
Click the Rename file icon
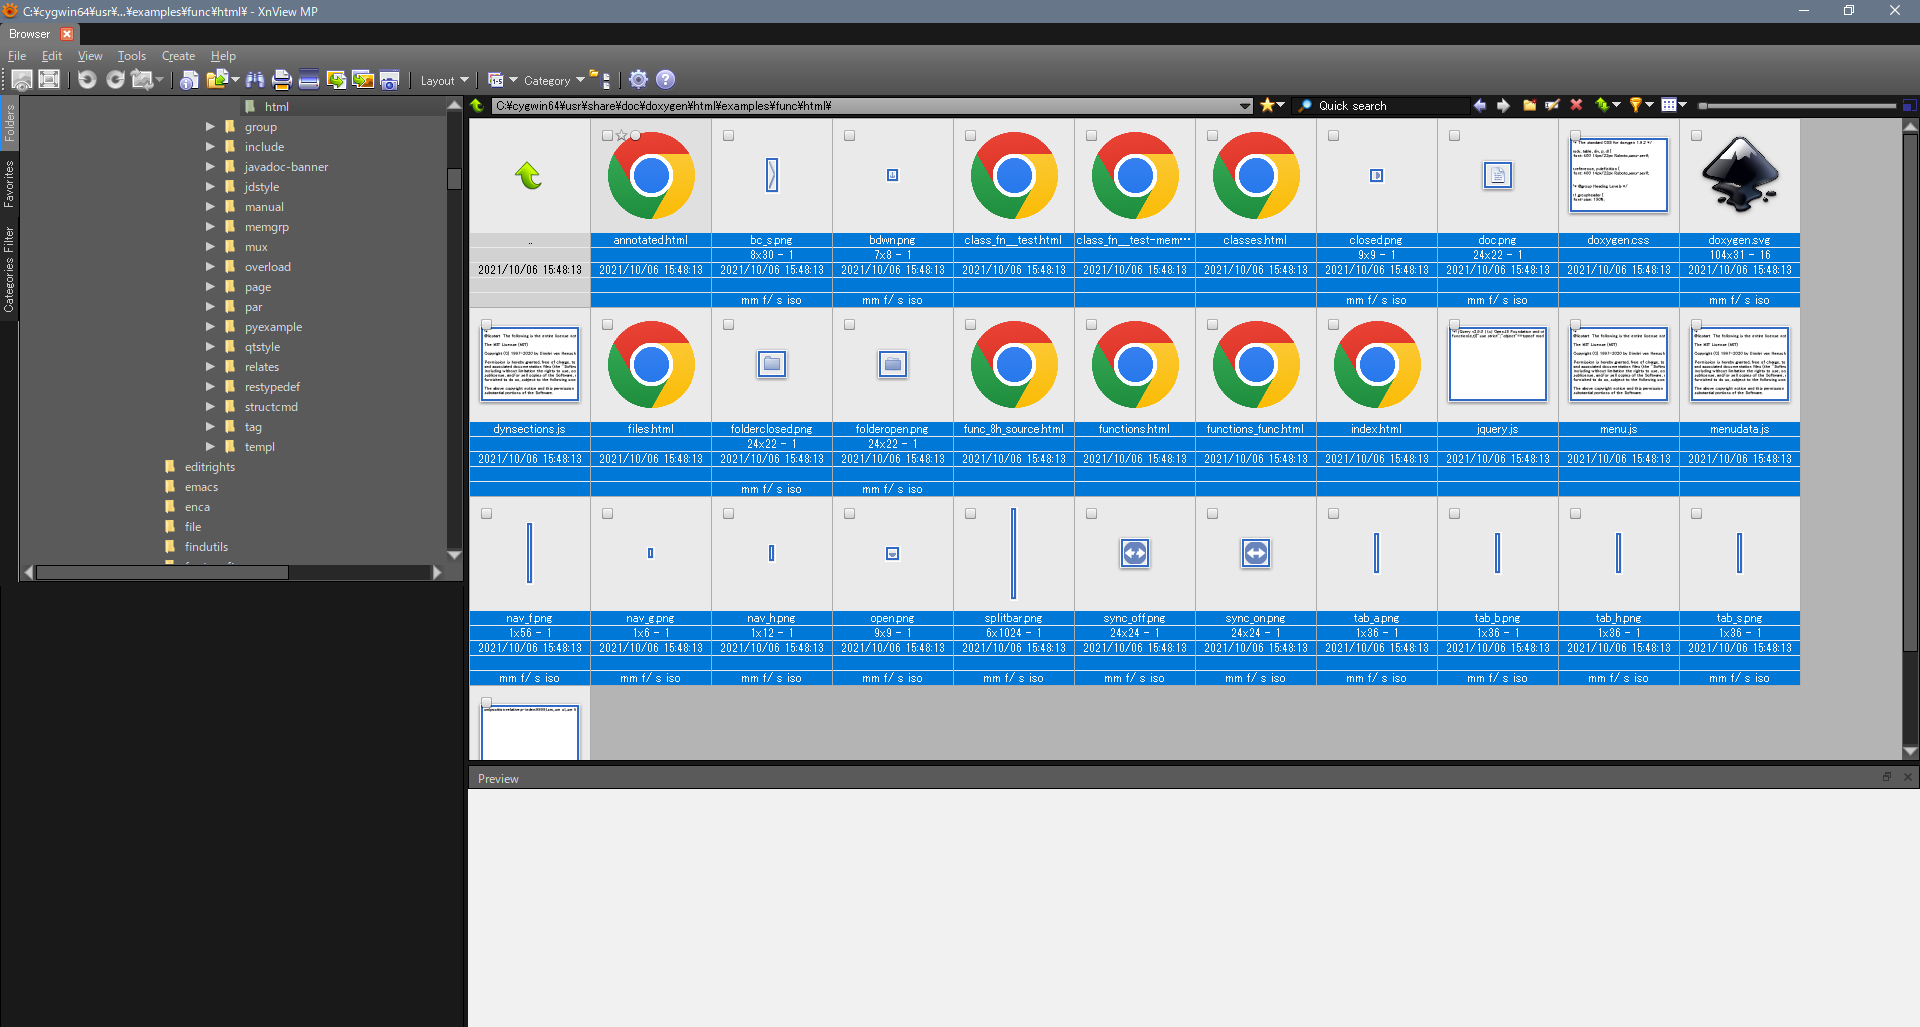click(1553, 106)
